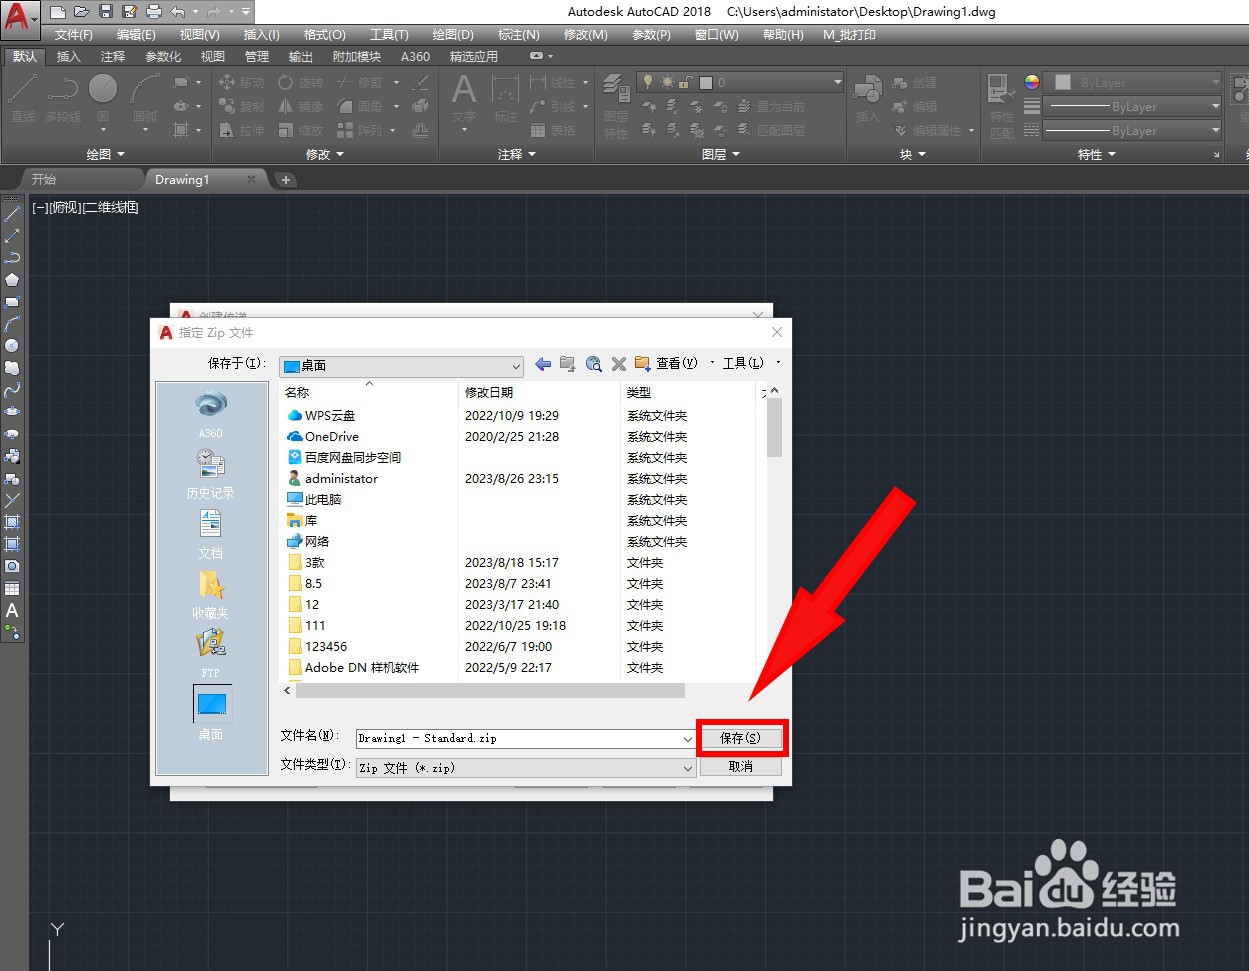This screenshot has width=1249, height=971.
Task: Click the 文字 Text tool in ribbon
Action: tap(464, 99)
